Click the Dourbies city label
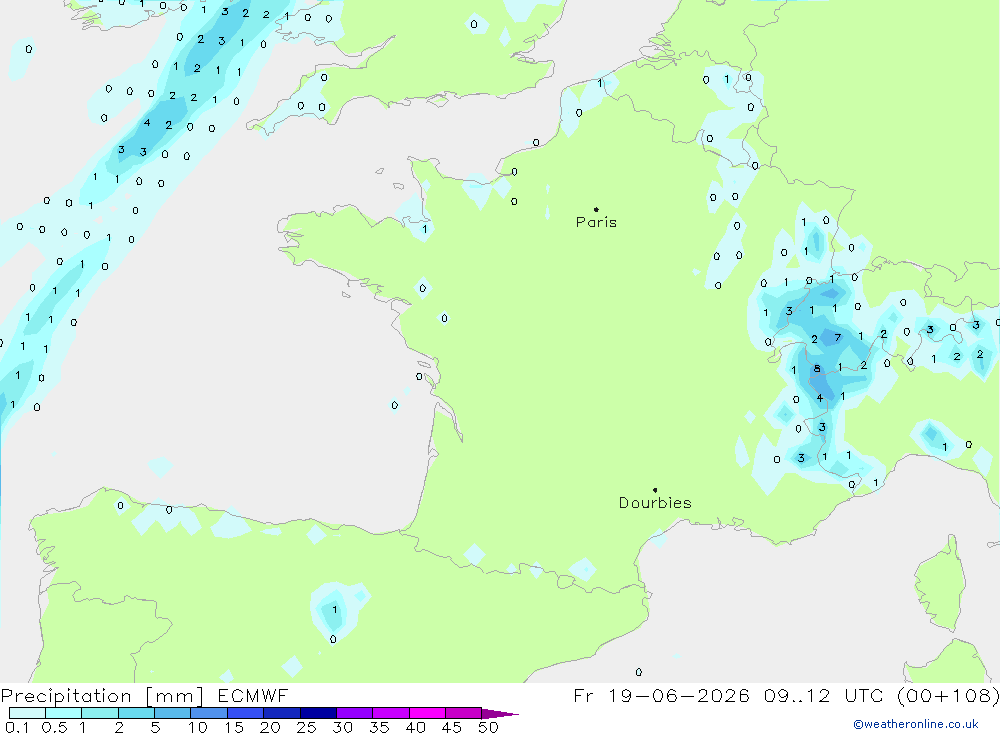Screen dimensions: 1000x733 click(x=655, y=503)
